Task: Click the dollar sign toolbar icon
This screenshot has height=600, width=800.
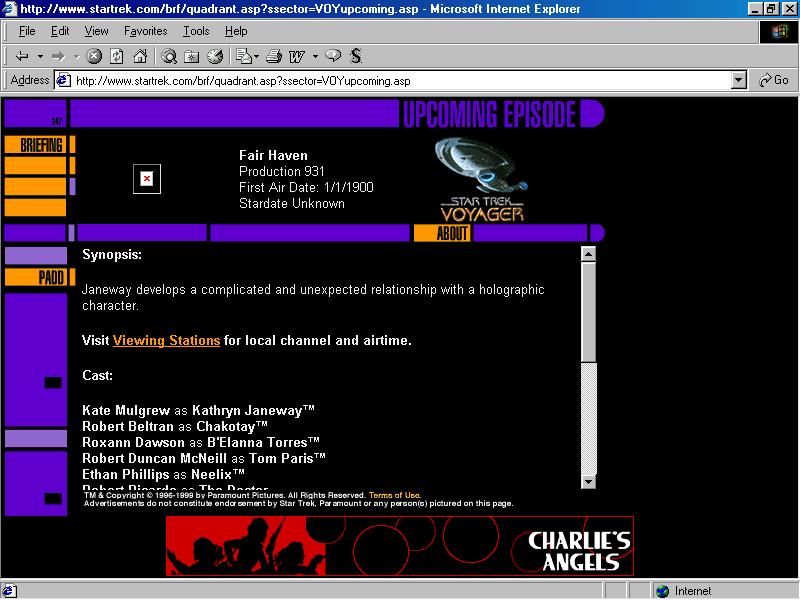Action: 356,56
